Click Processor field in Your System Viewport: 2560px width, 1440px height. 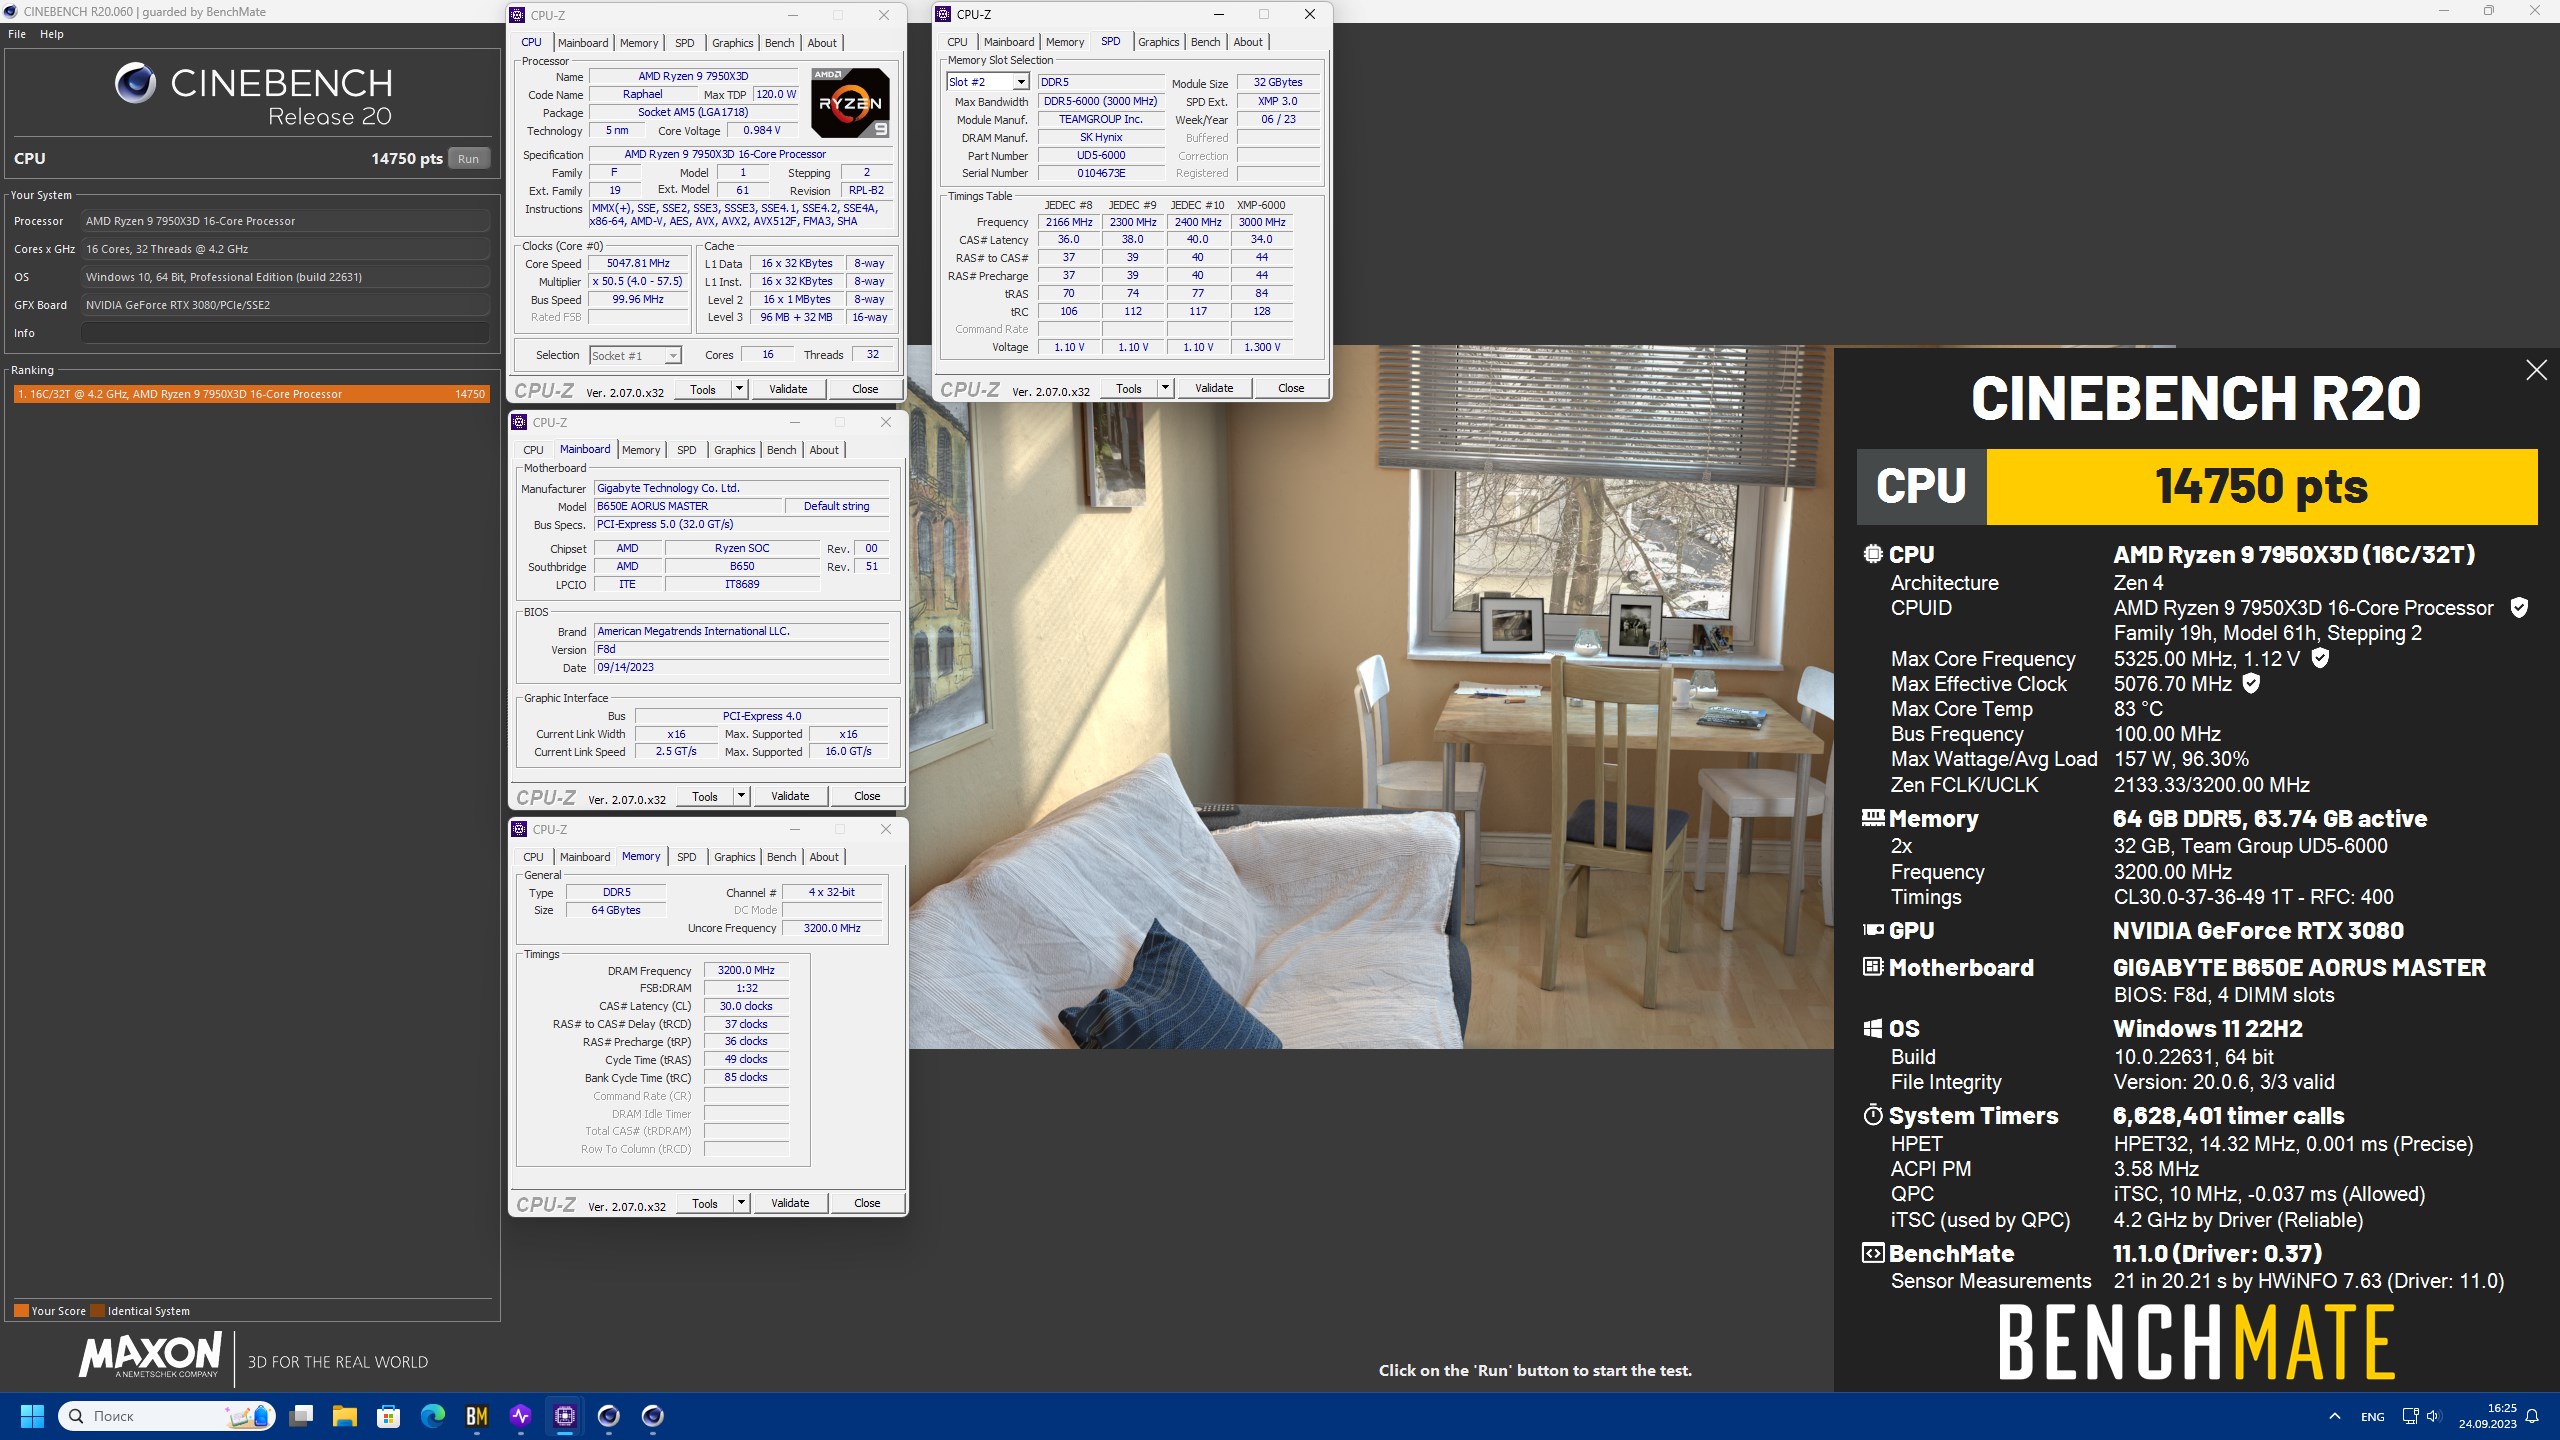click(285, 221)
